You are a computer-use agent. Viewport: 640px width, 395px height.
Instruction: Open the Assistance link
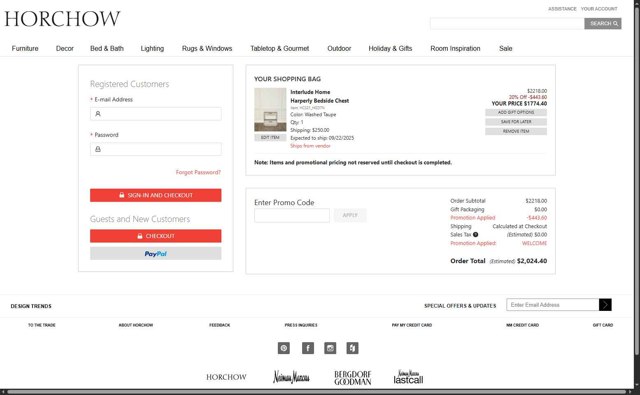(x=562, y=9)
